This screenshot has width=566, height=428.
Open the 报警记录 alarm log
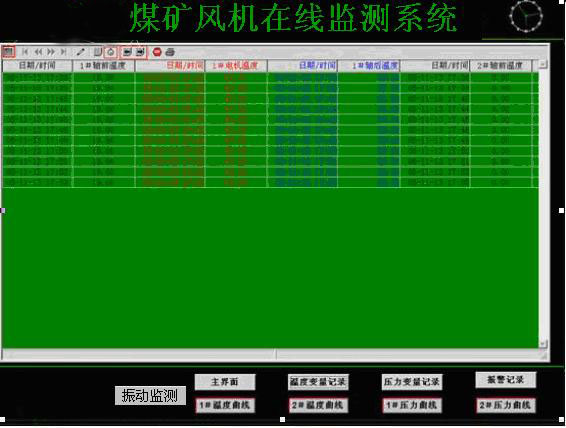click(x=505, y=380)
